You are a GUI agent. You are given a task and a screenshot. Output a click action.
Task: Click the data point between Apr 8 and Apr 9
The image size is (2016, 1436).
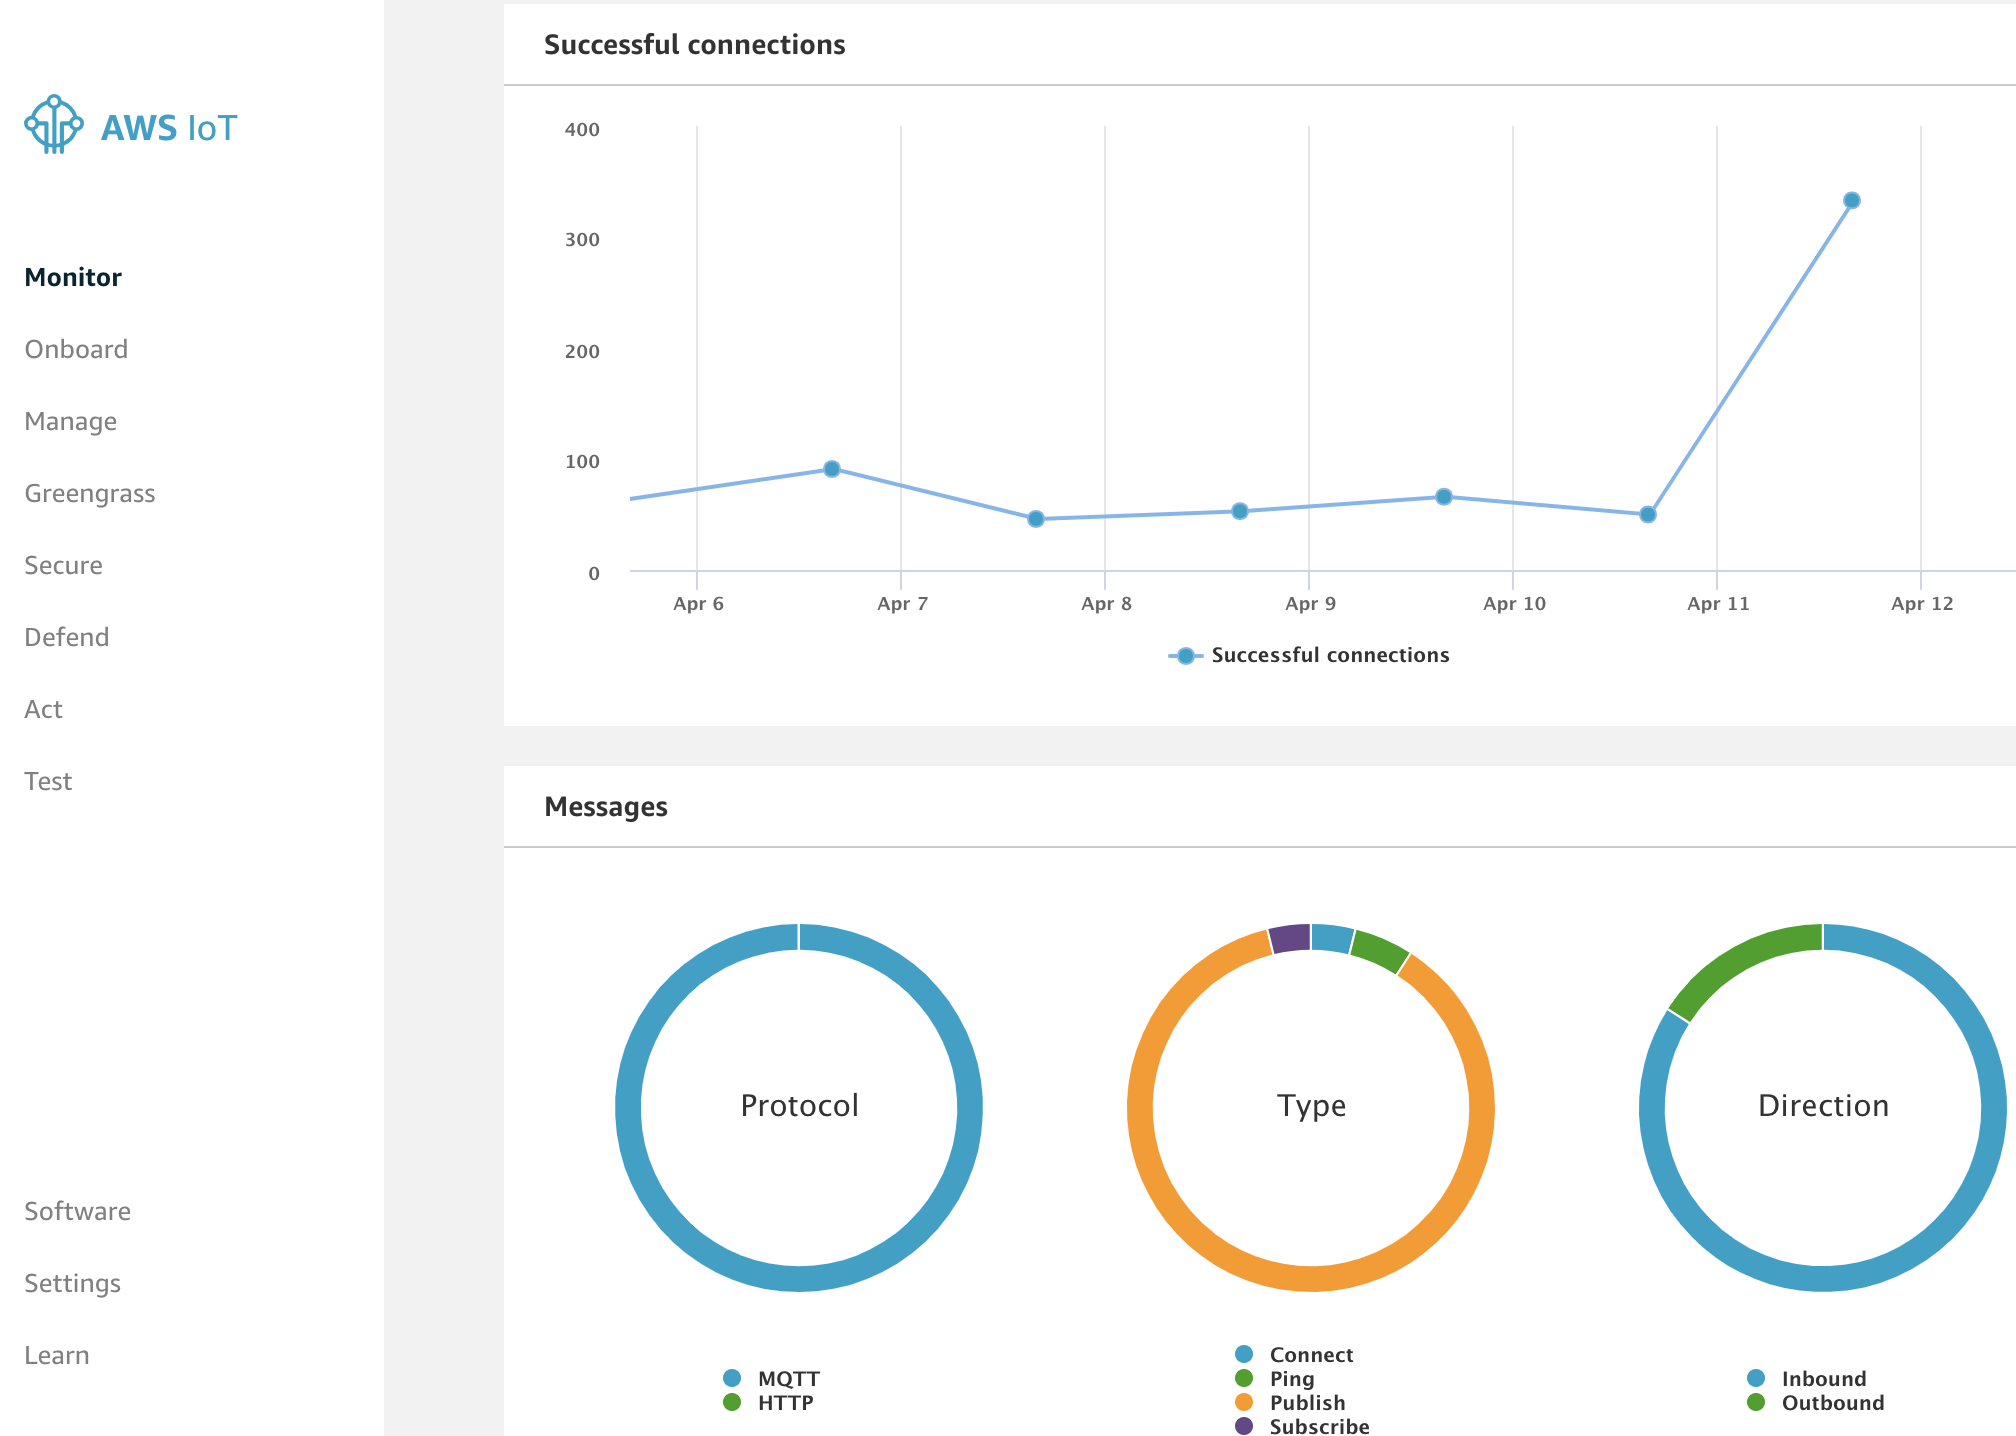tap(1240, 511)
